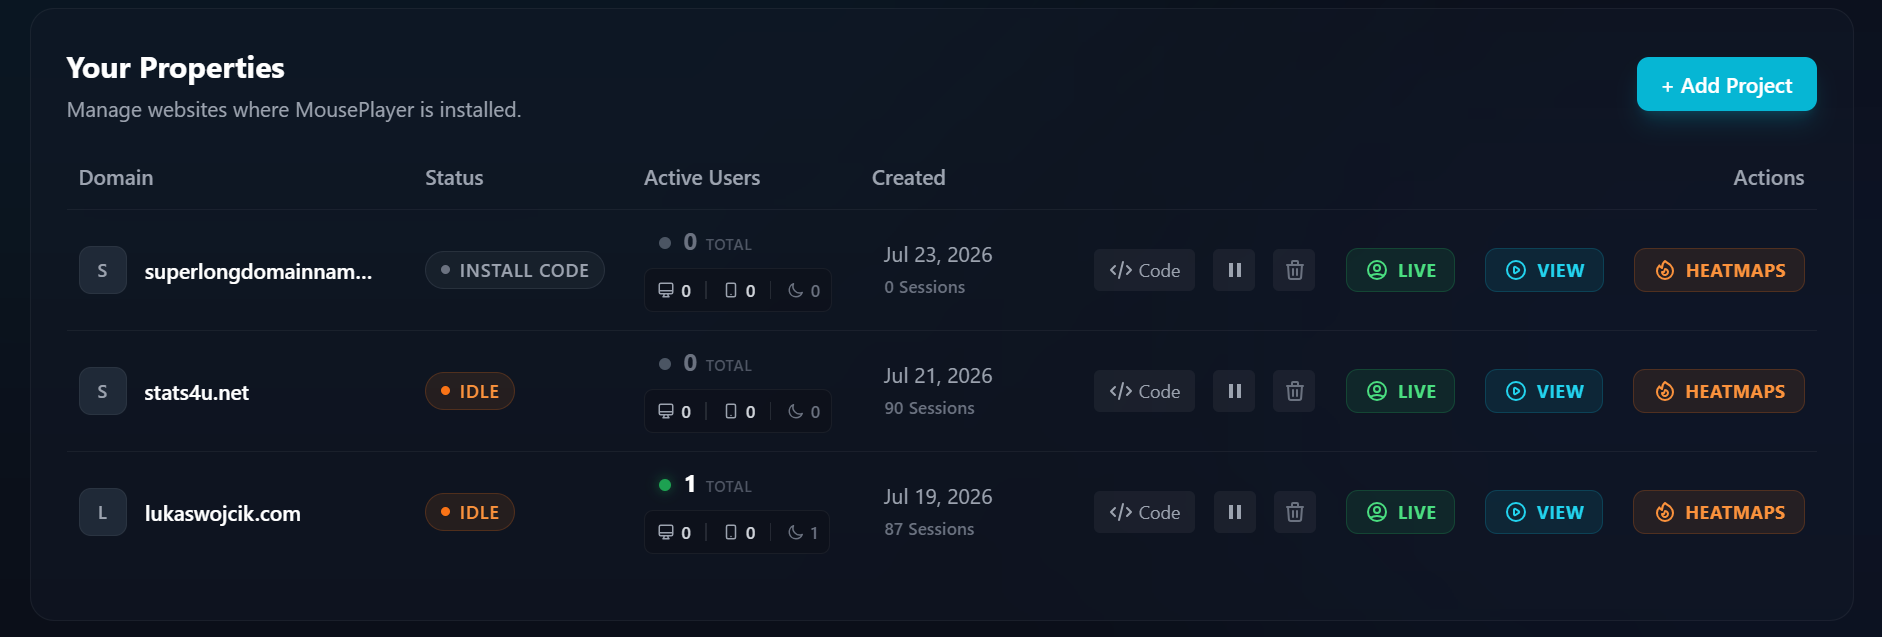Open LIVE view for superlongdomainnam...
Screen dimensions: 1882x637
click(x=1400, y=270)
